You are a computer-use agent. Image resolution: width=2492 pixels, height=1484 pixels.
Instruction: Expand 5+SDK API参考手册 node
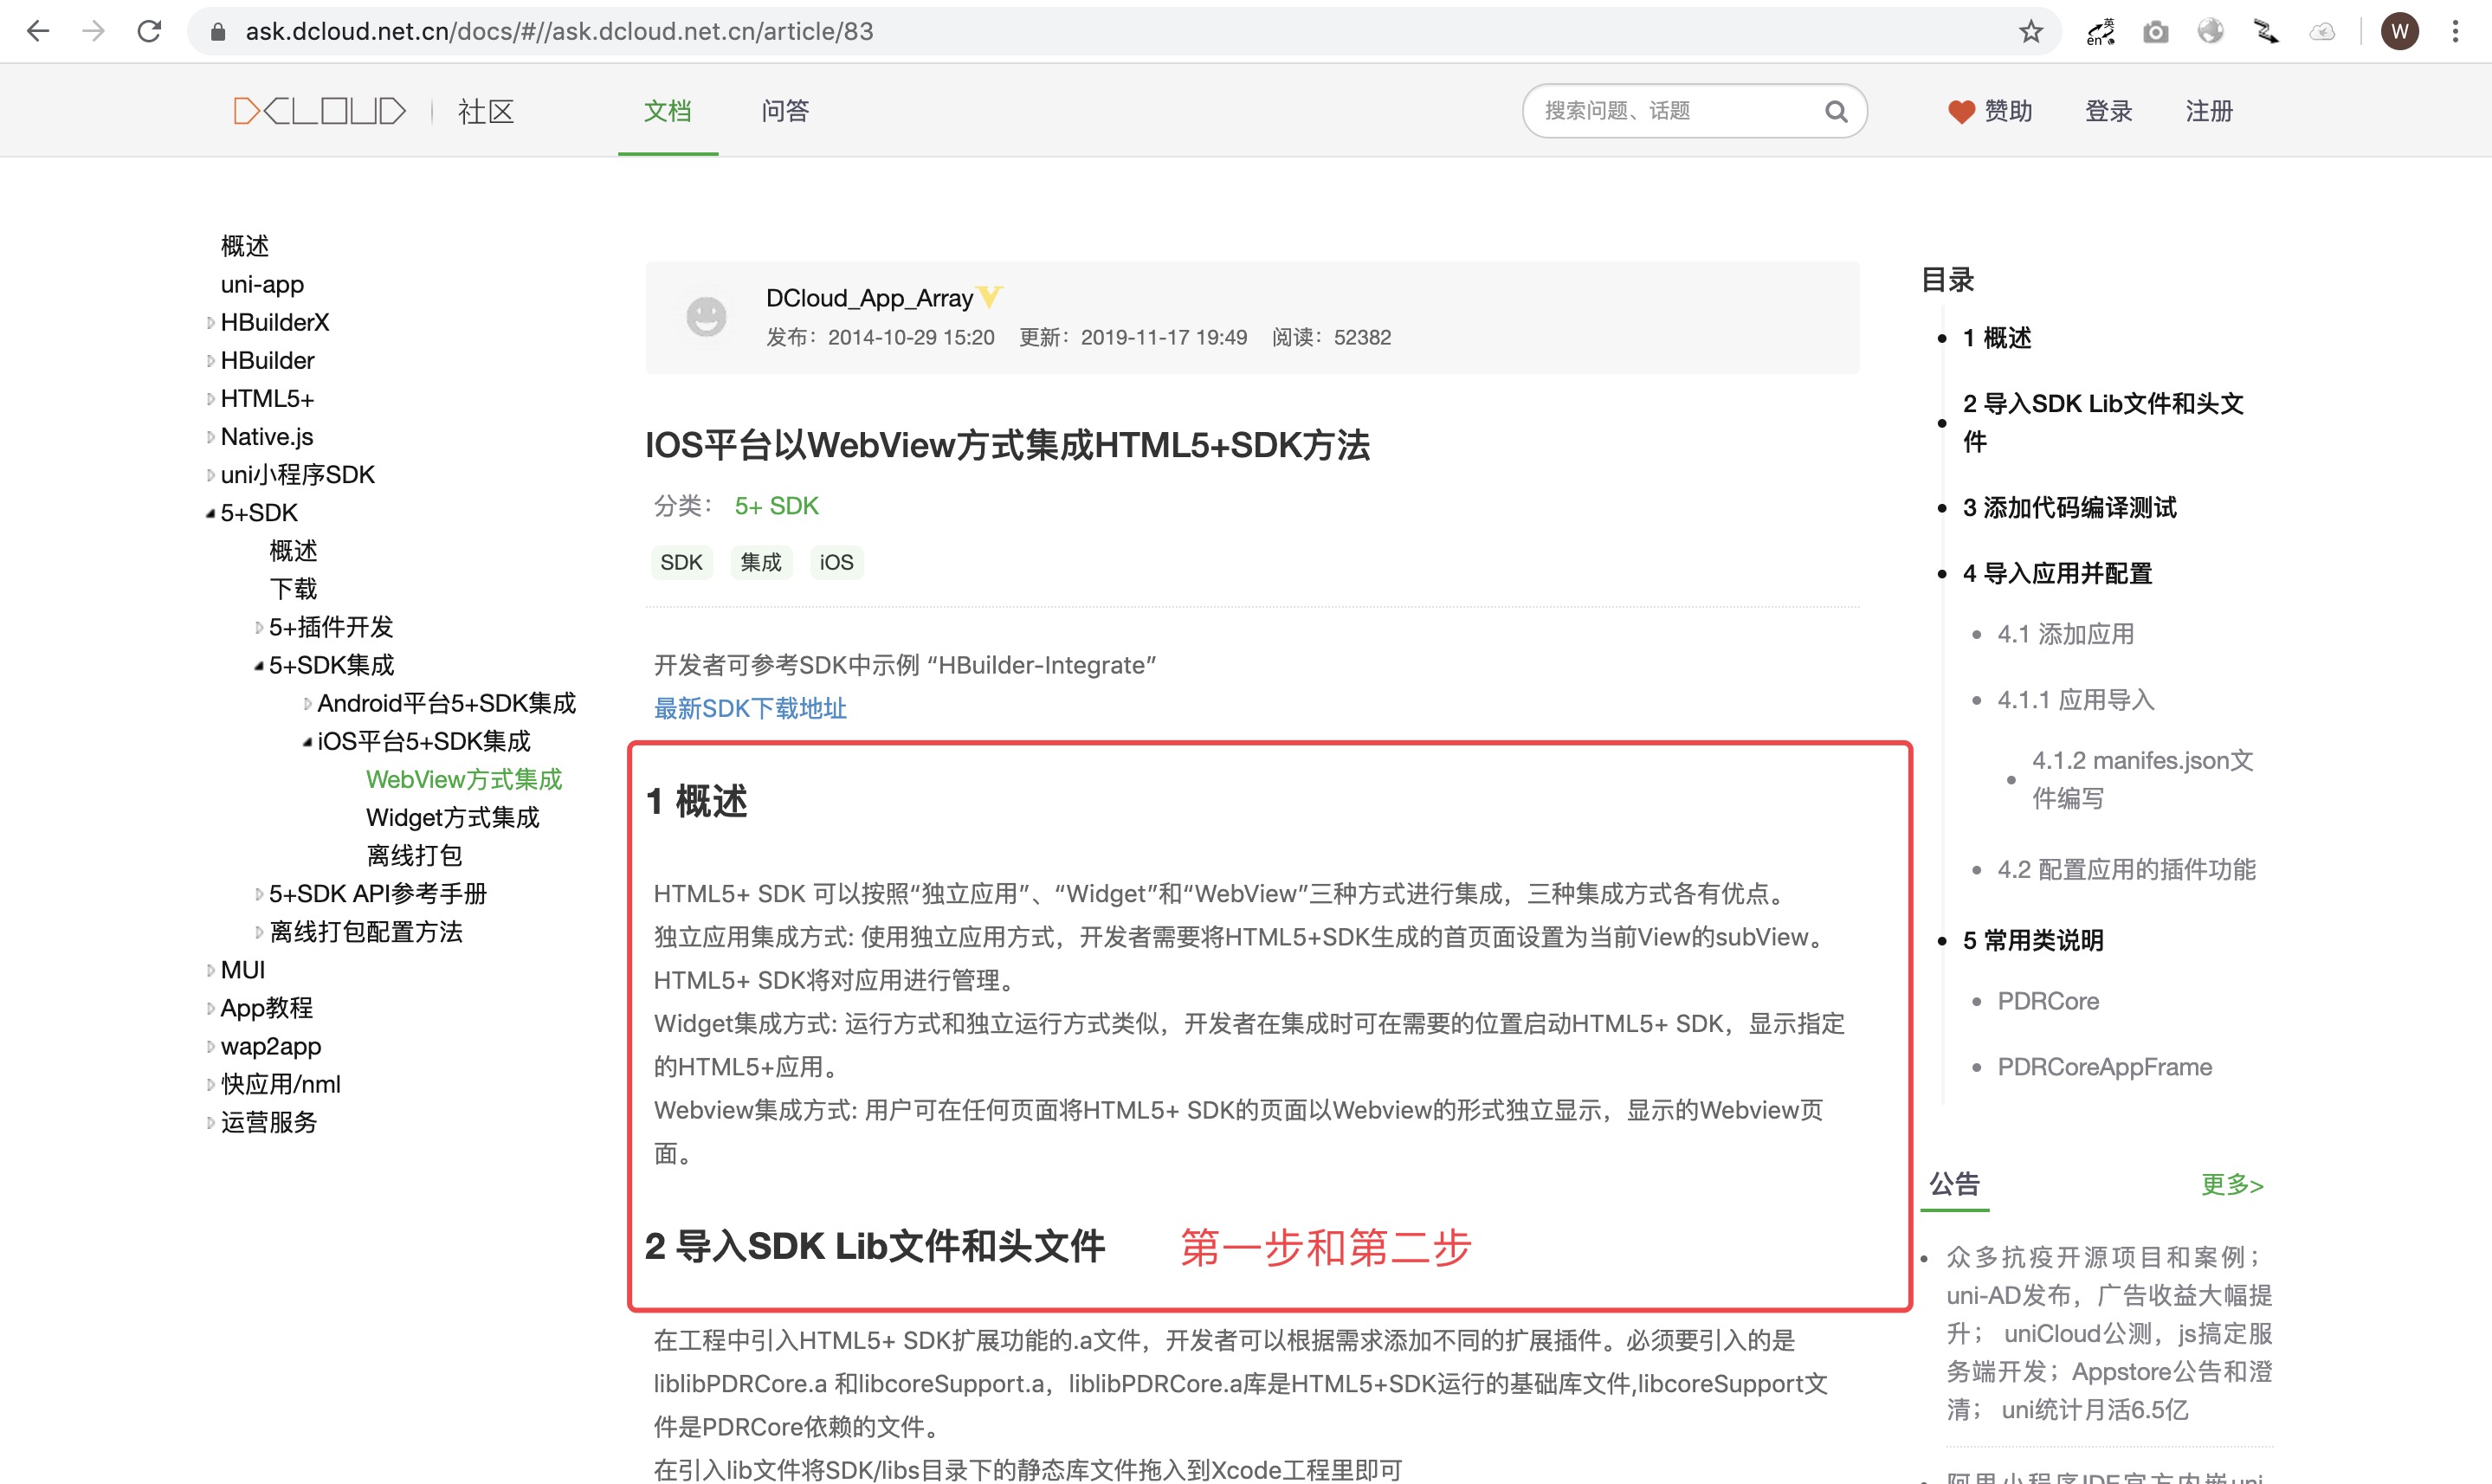[259, 894]
